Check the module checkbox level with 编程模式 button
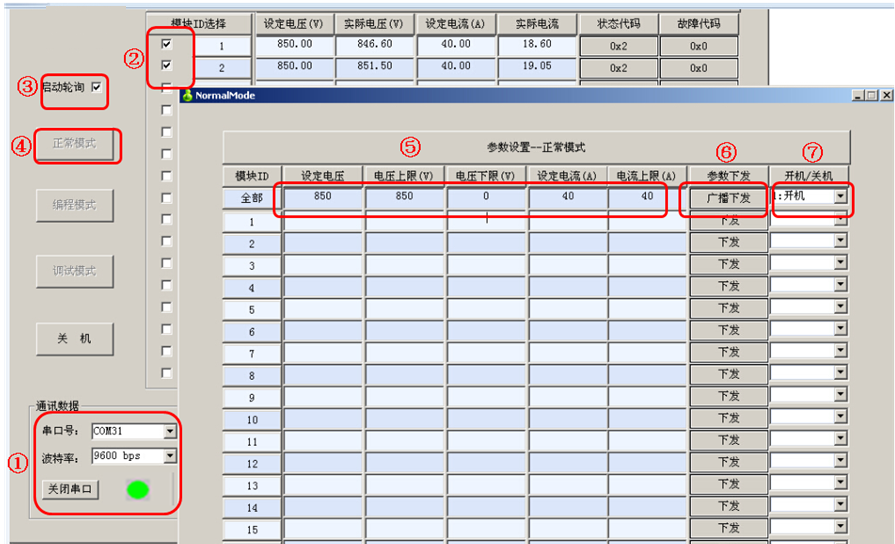Viewport: 895px width, 544px height. (x=167, y=198)
